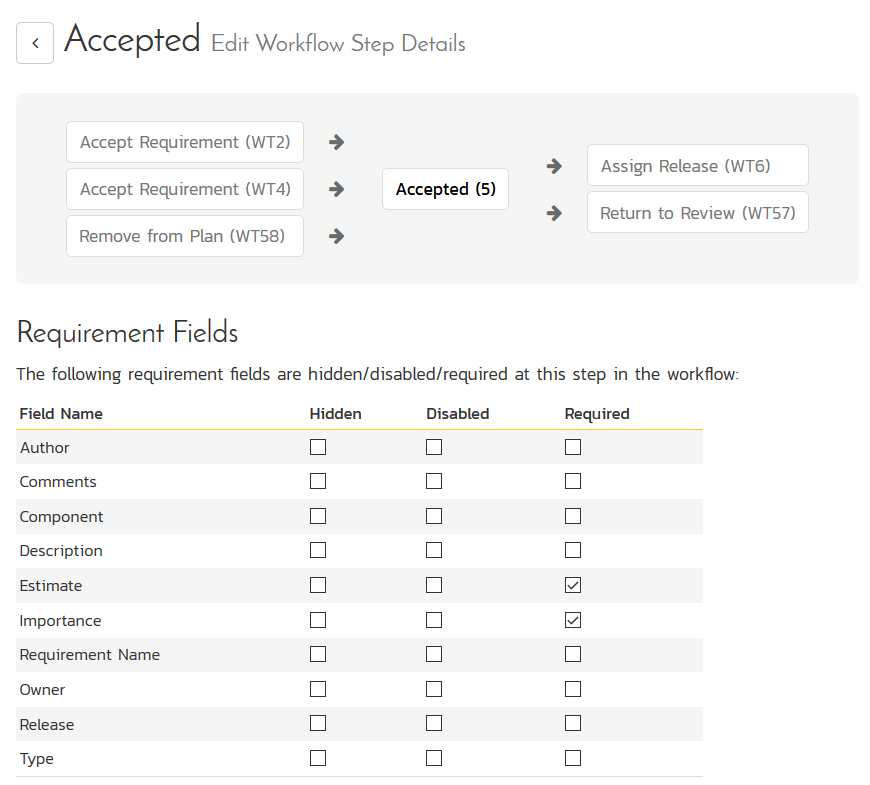
Task: Enable Disabled checkbox for Comments field
Action: 434,482
